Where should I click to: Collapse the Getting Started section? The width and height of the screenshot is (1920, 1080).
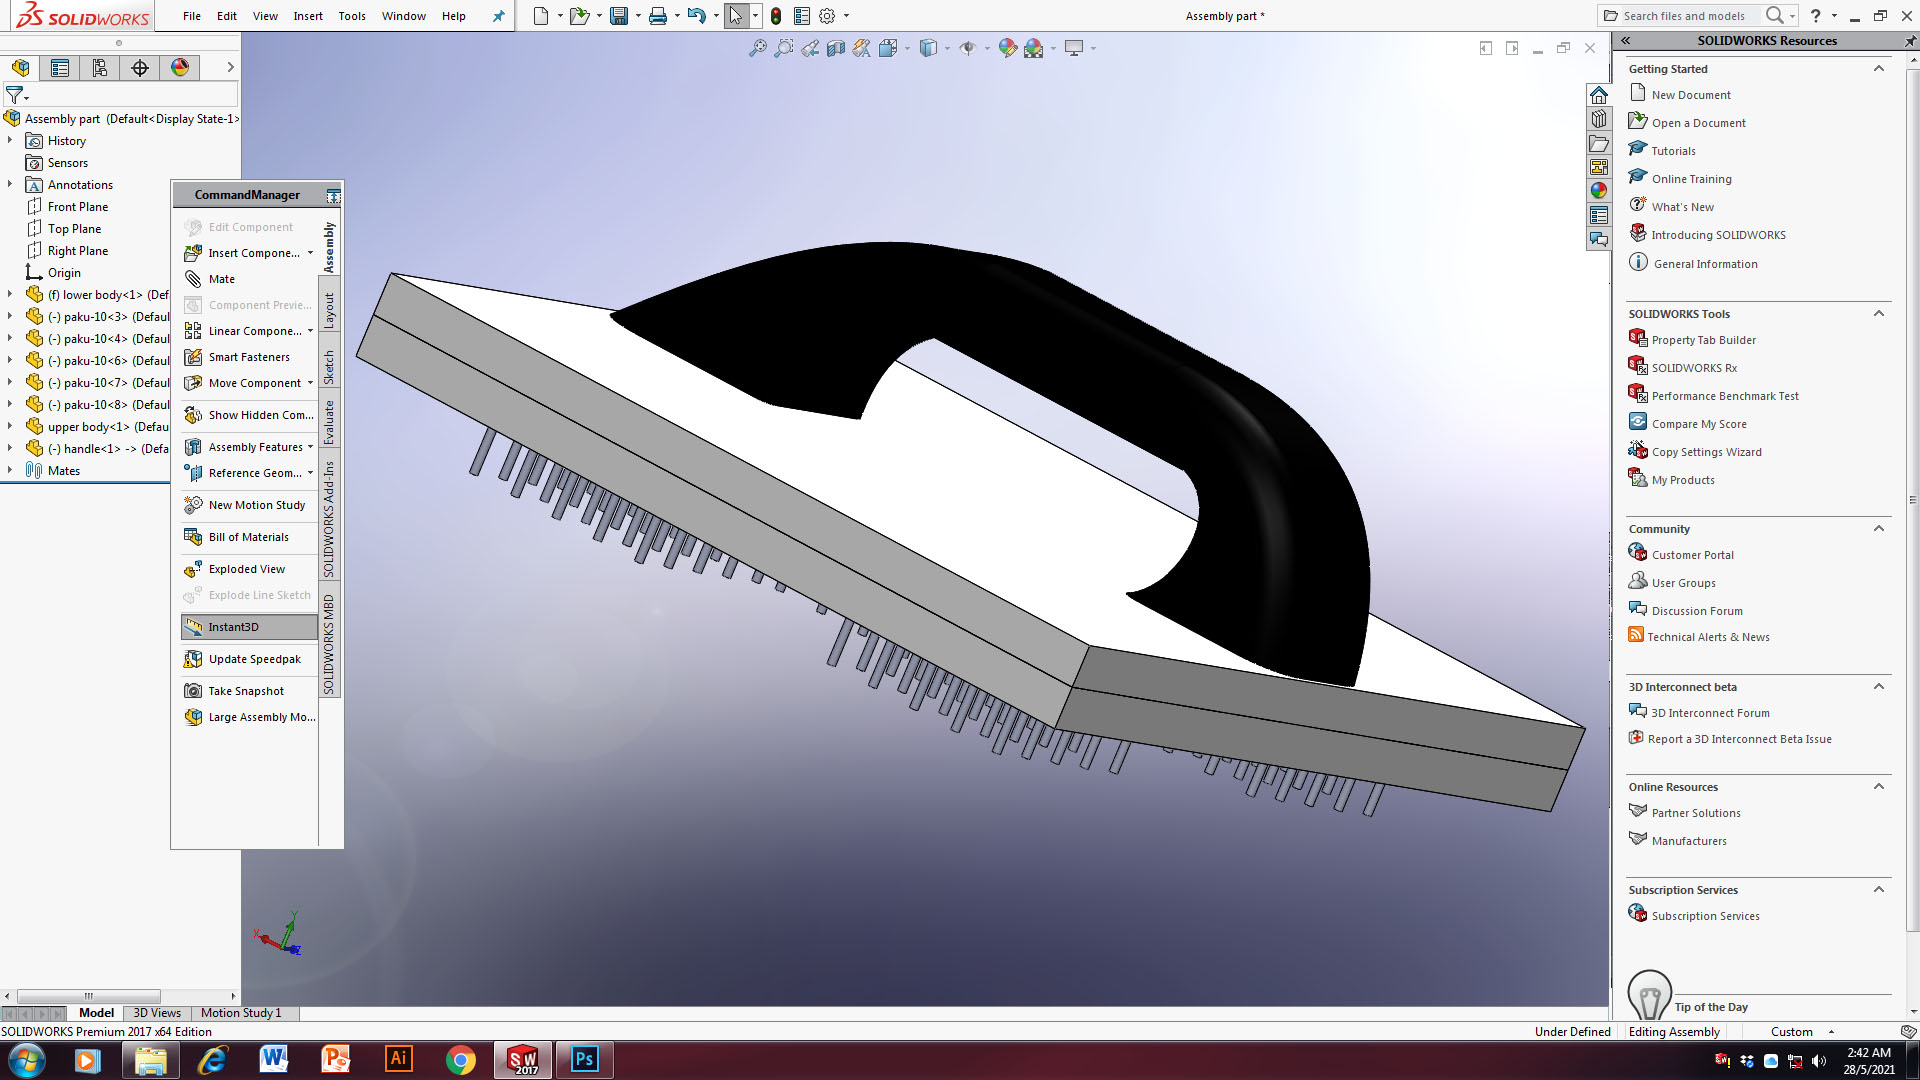[x=1879, y=68]
